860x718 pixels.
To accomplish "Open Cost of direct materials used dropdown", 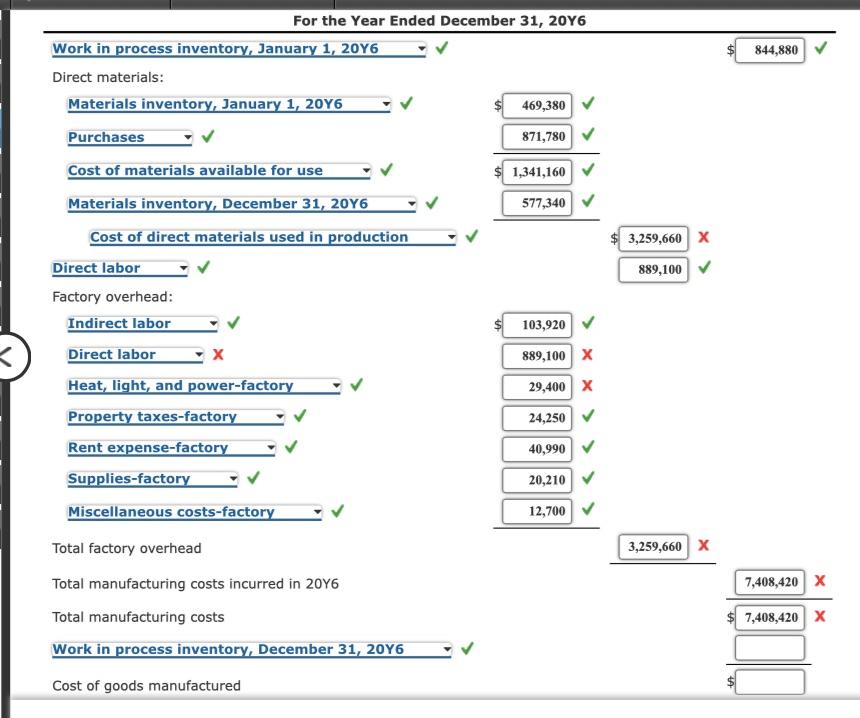I will (x=273, y=237).
